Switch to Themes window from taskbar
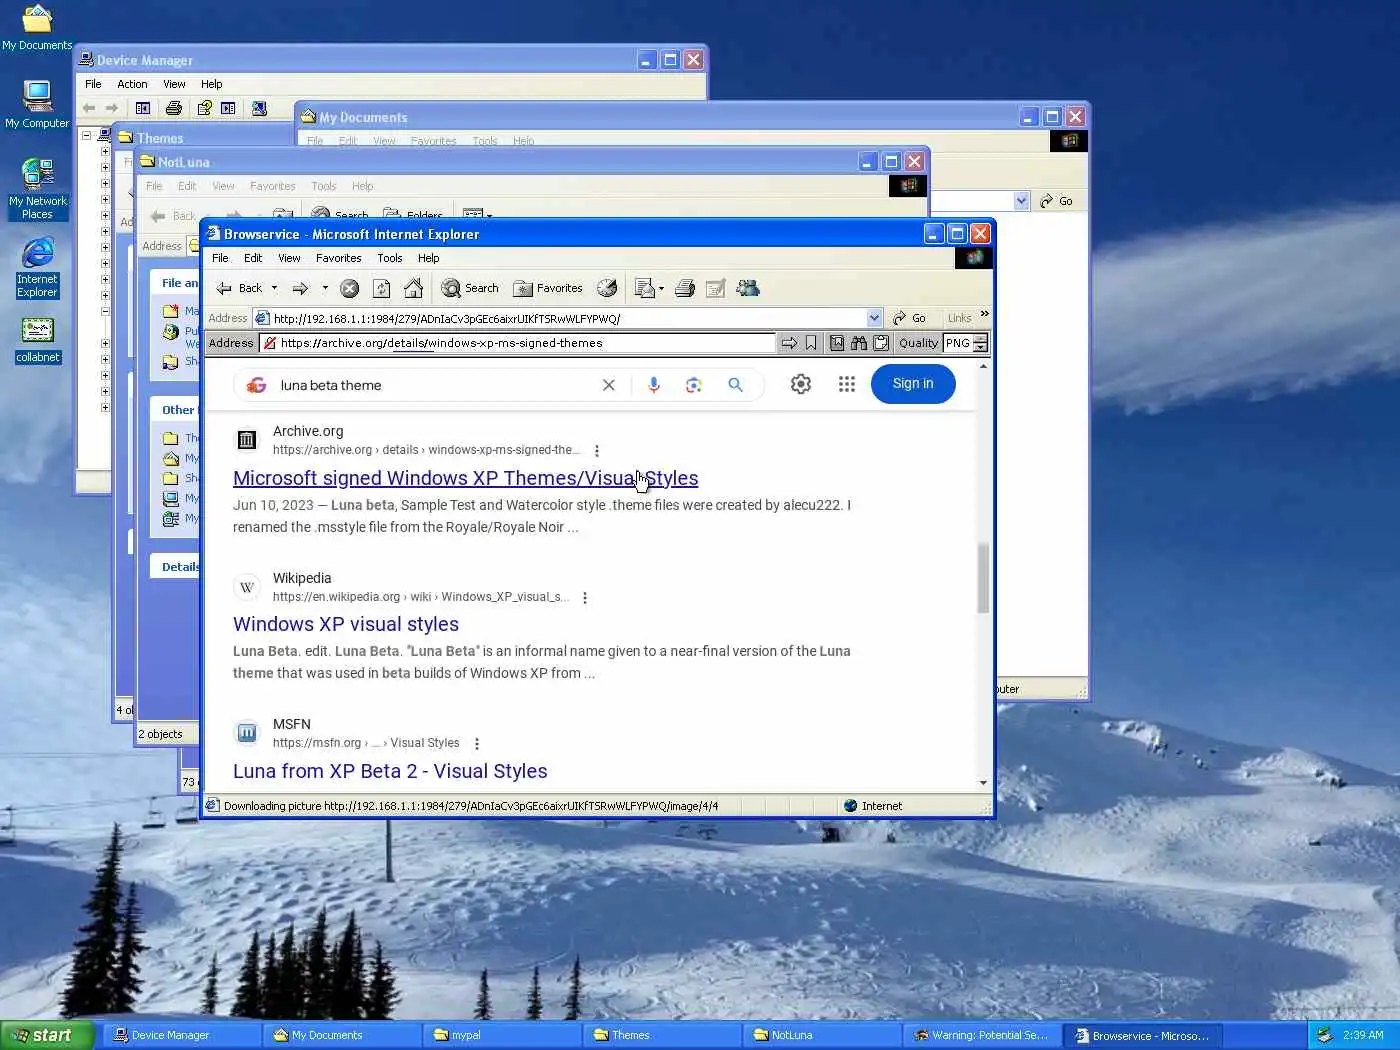 pyautogui.click(x=662, y=1035)
